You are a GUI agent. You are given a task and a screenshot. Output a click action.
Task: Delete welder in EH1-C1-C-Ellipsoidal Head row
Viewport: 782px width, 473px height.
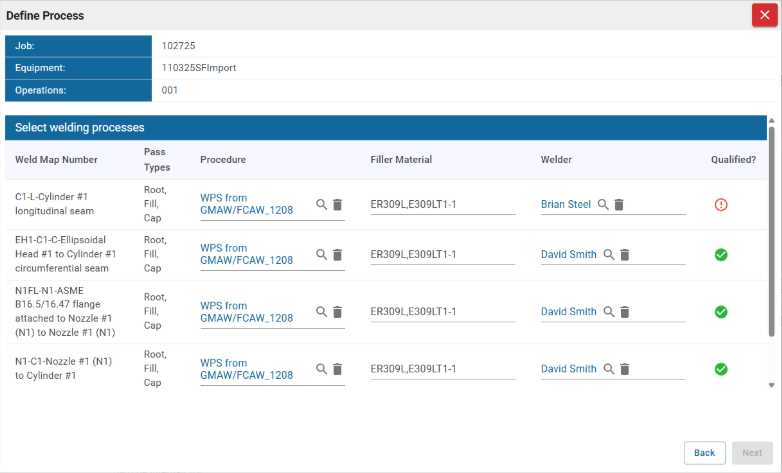coord(625,254)
